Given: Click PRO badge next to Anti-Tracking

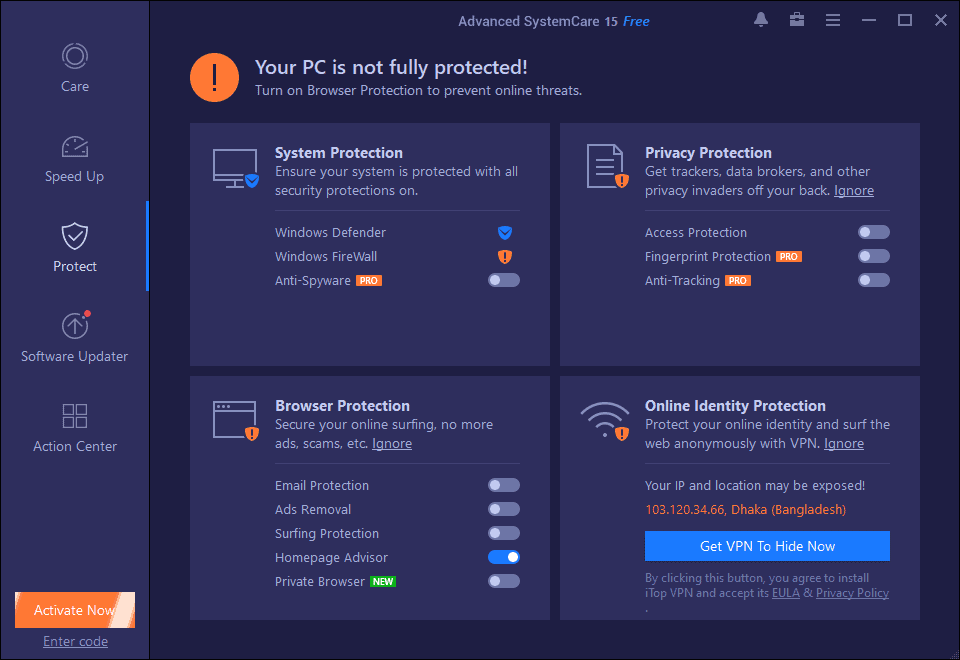Looking at the screenshot, I should [738, 280].
